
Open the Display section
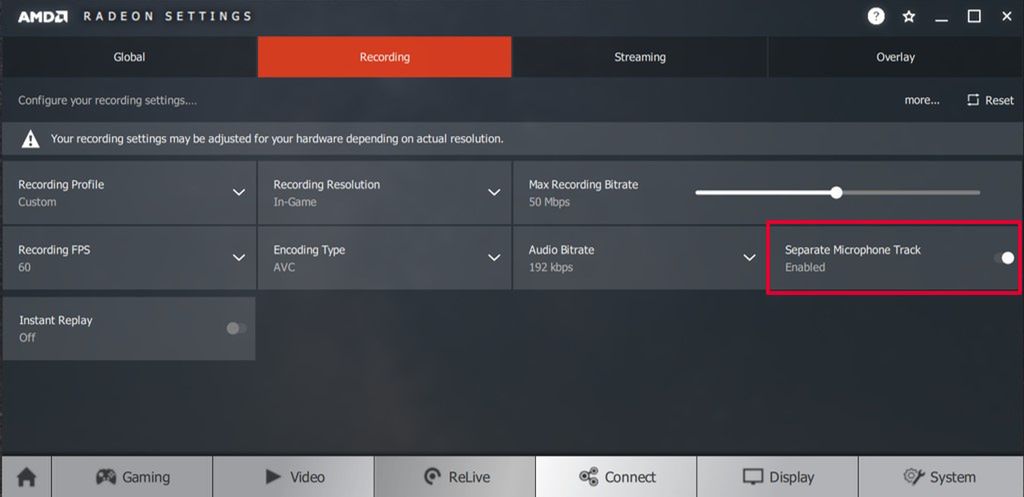777,477
